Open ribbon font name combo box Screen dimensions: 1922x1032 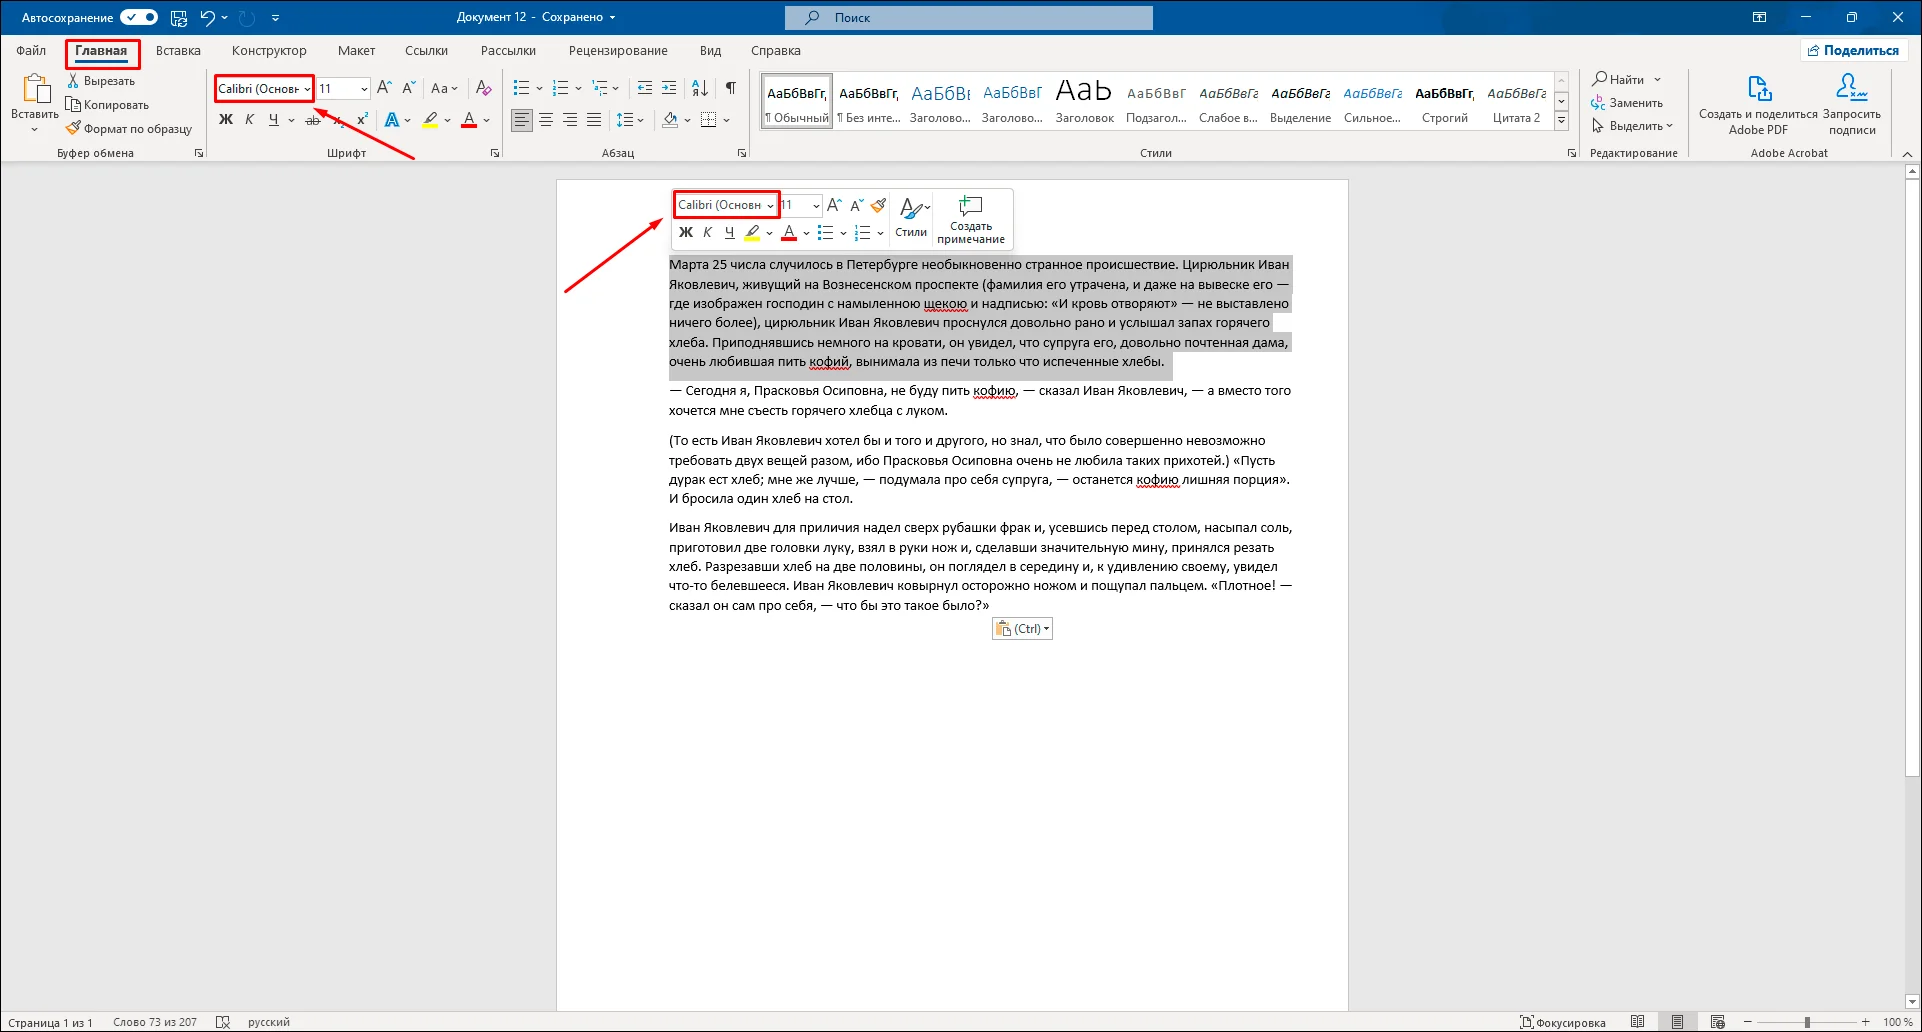pyautogui.click(x=264, y=88)
